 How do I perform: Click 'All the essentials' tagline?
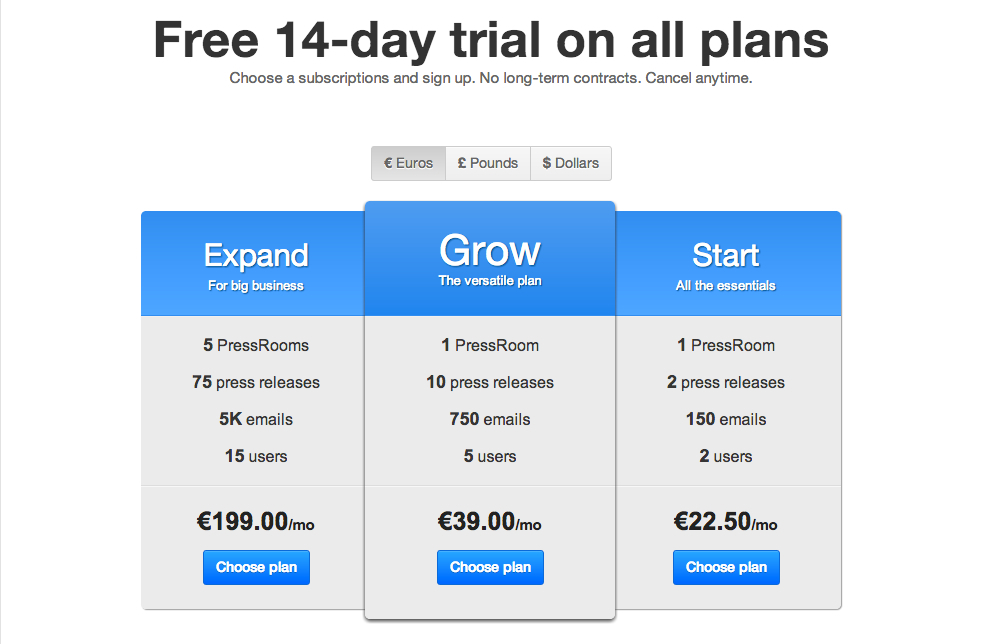coord(726,285)
